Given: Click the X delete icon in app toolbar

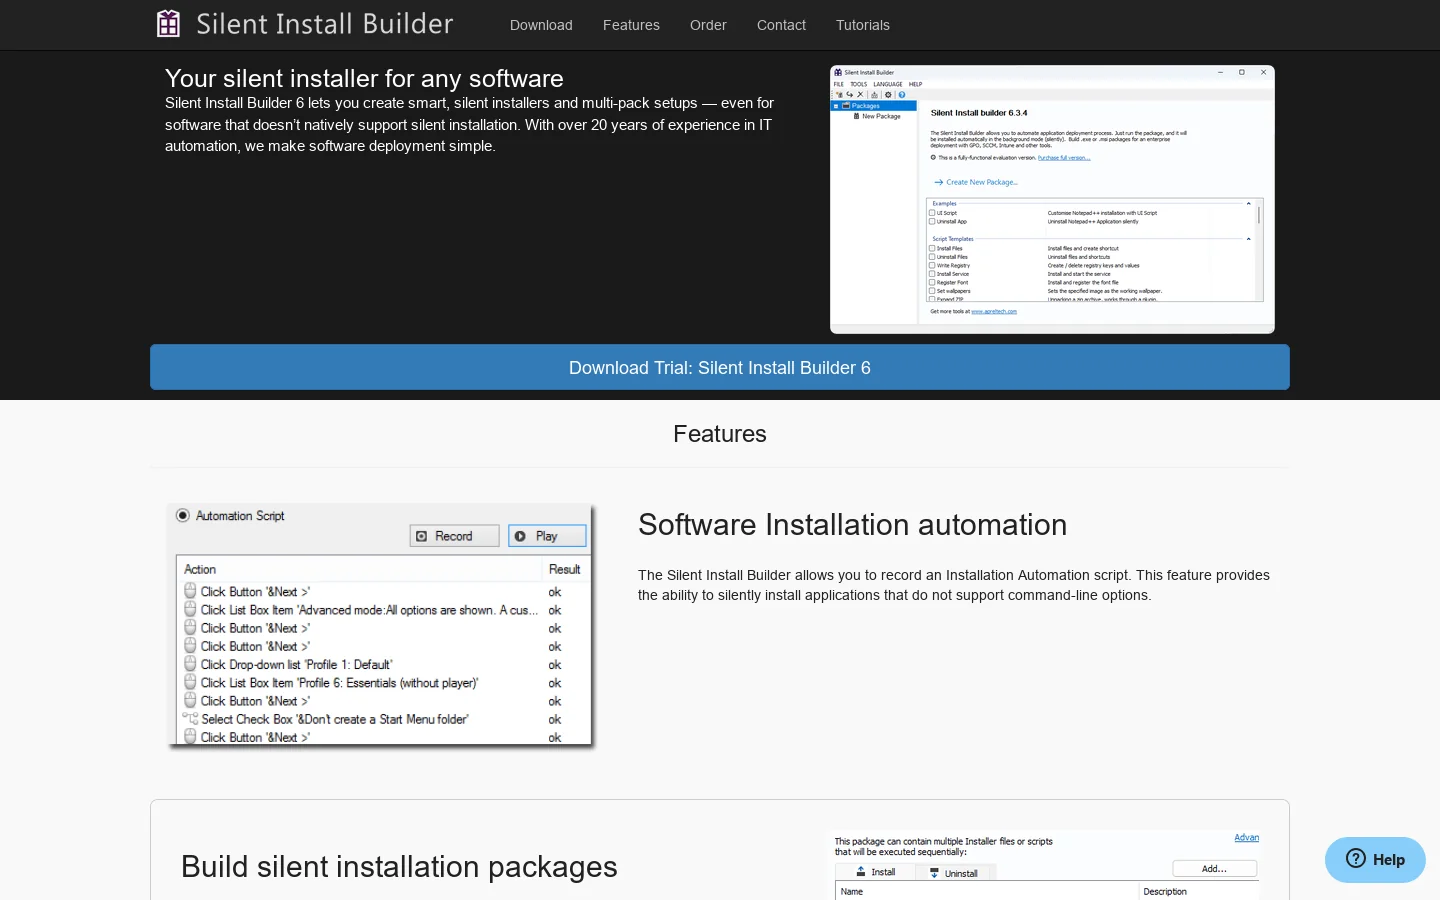Looking at the screenshot, I should (x=860, y=94).
